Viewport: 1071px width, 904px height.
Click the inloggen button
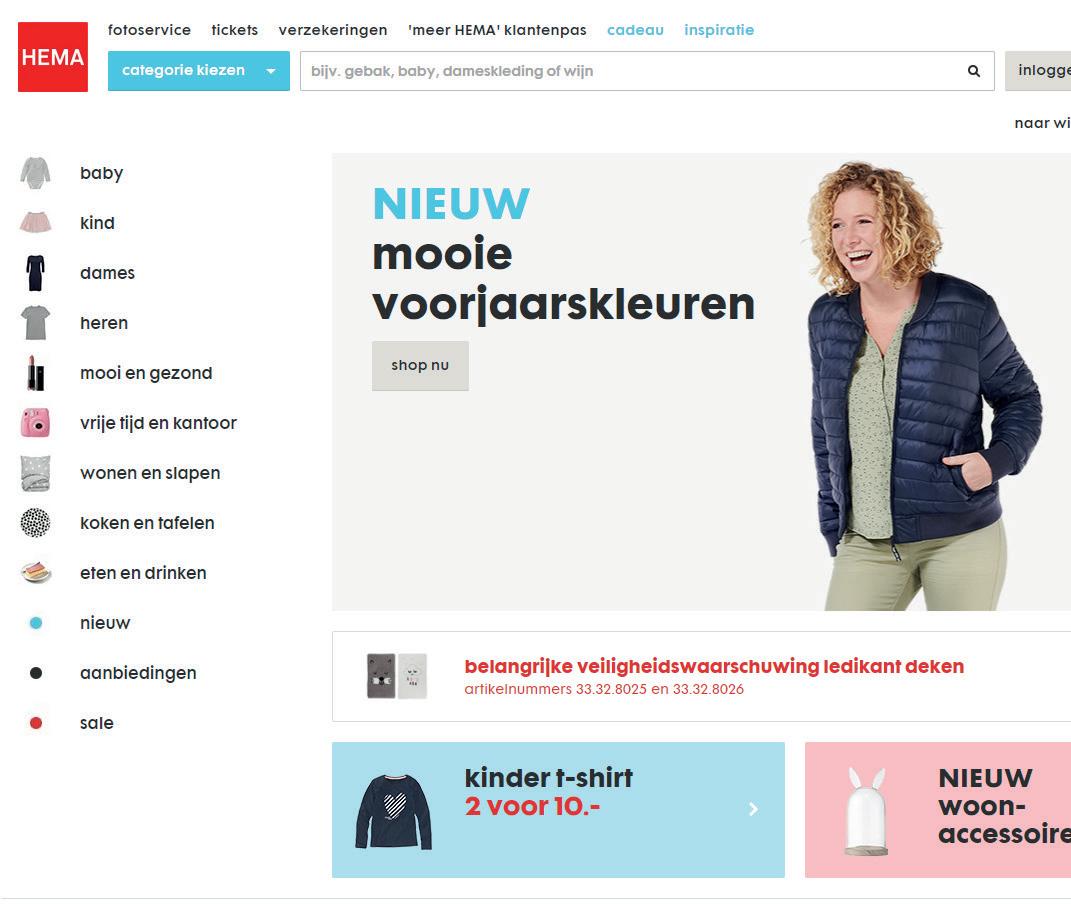click(1038, 71)
